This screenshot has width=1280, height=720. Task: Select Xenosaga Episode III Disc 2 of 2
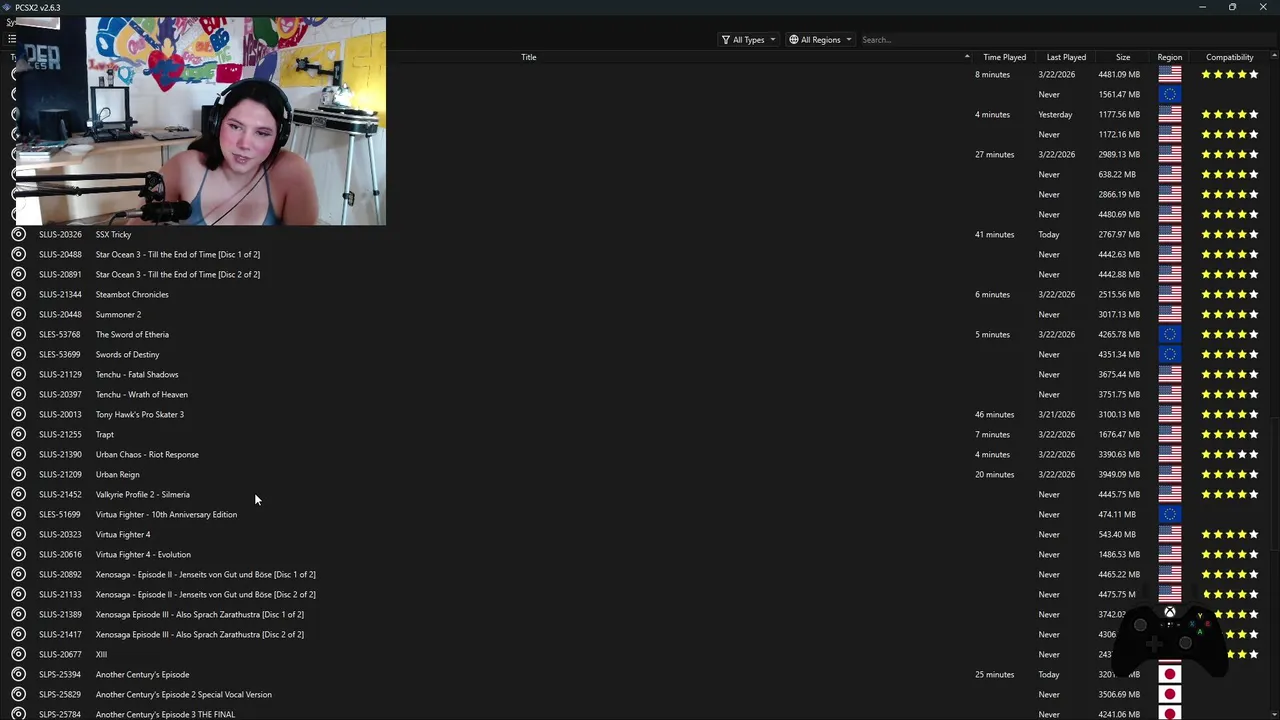tap(199, 634)
